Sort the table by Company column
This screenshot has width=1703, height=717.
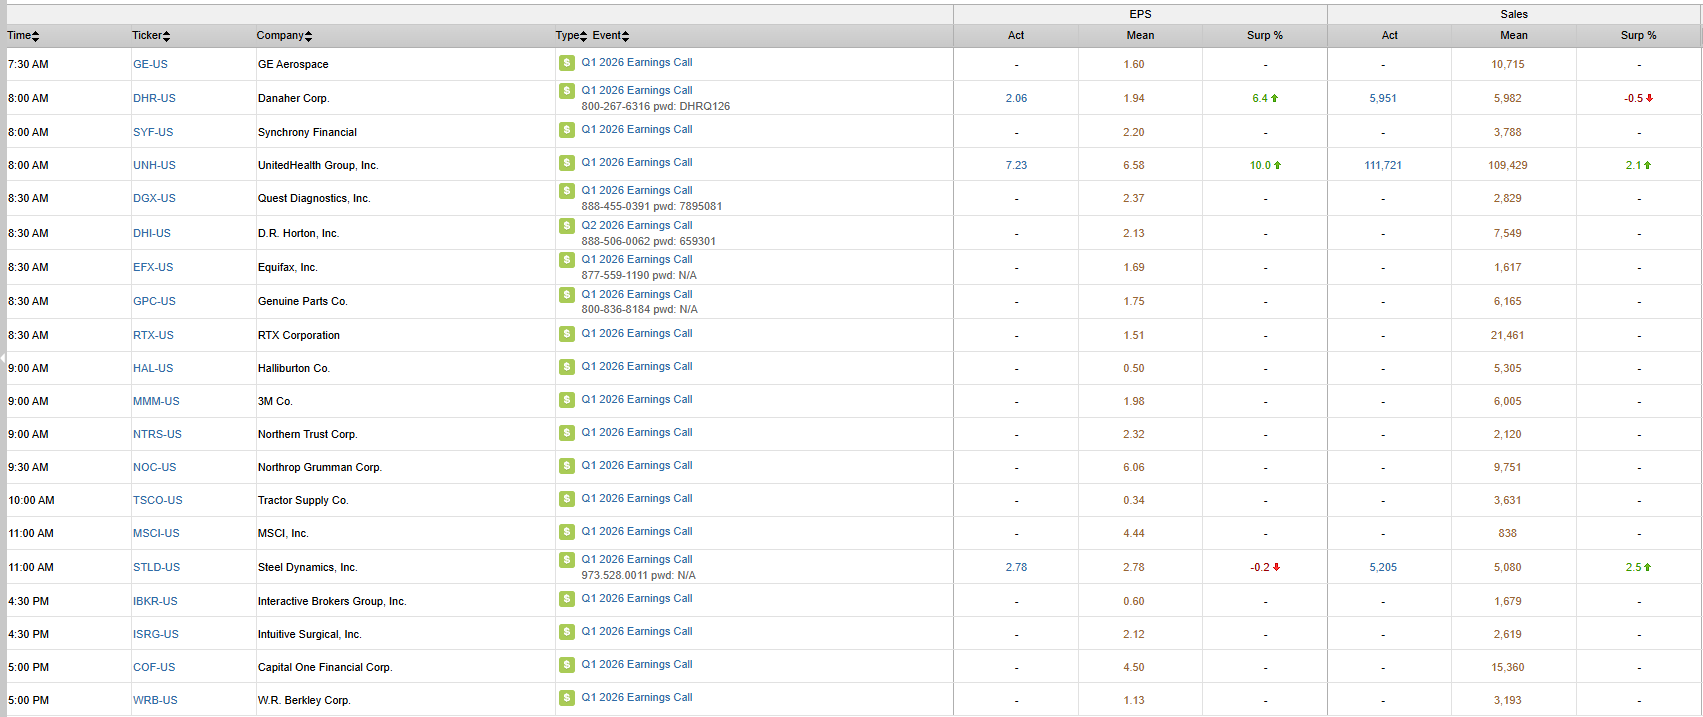(284, 36)
